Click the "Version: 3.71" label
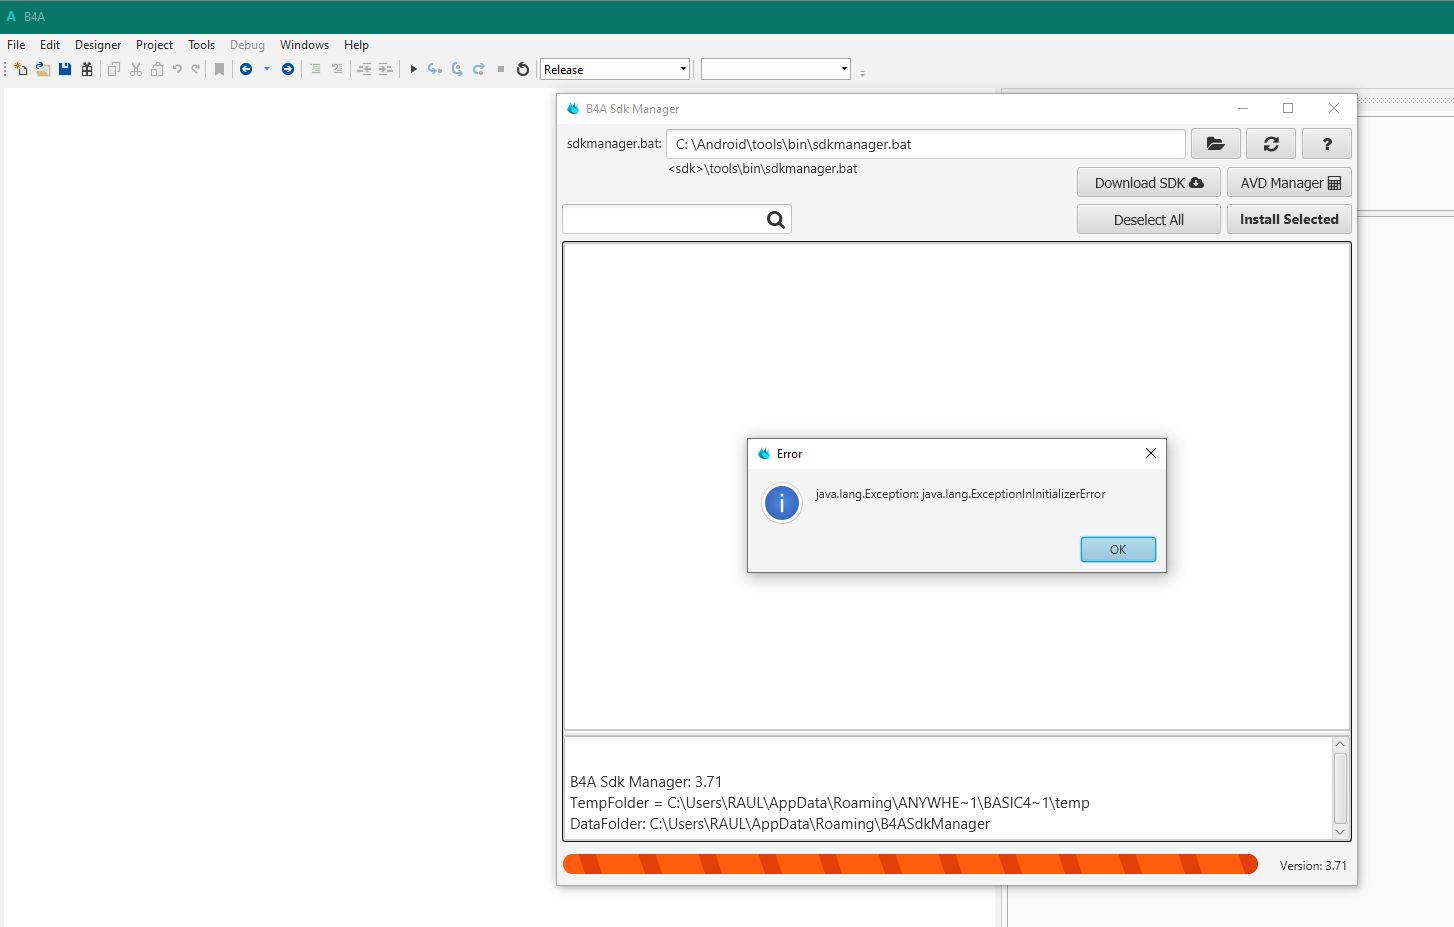The width and height of the screenshot is (1454, 927). click(1313, 866)
